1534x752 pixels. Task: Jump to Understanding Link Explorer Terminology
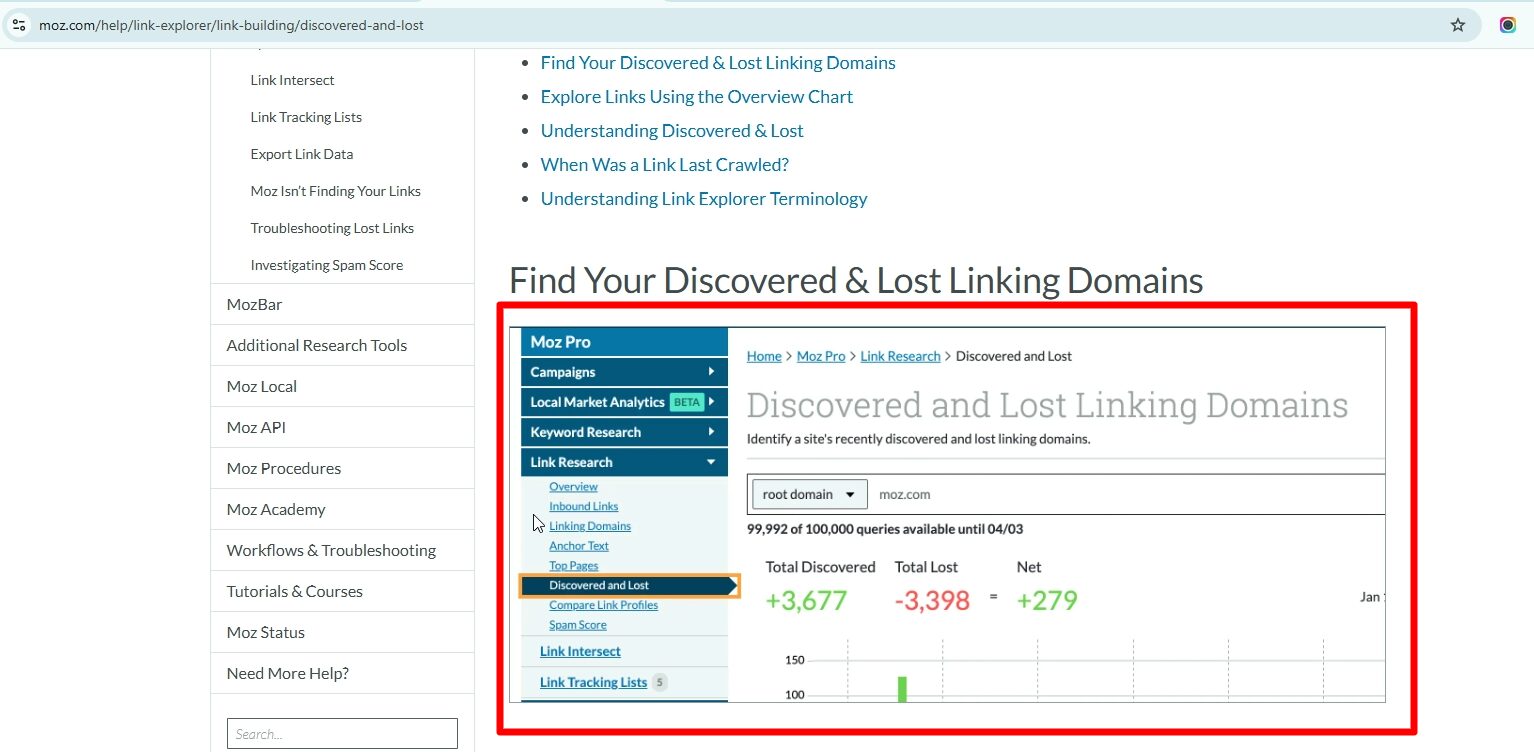pyautogui.click(x=704, y=199)
